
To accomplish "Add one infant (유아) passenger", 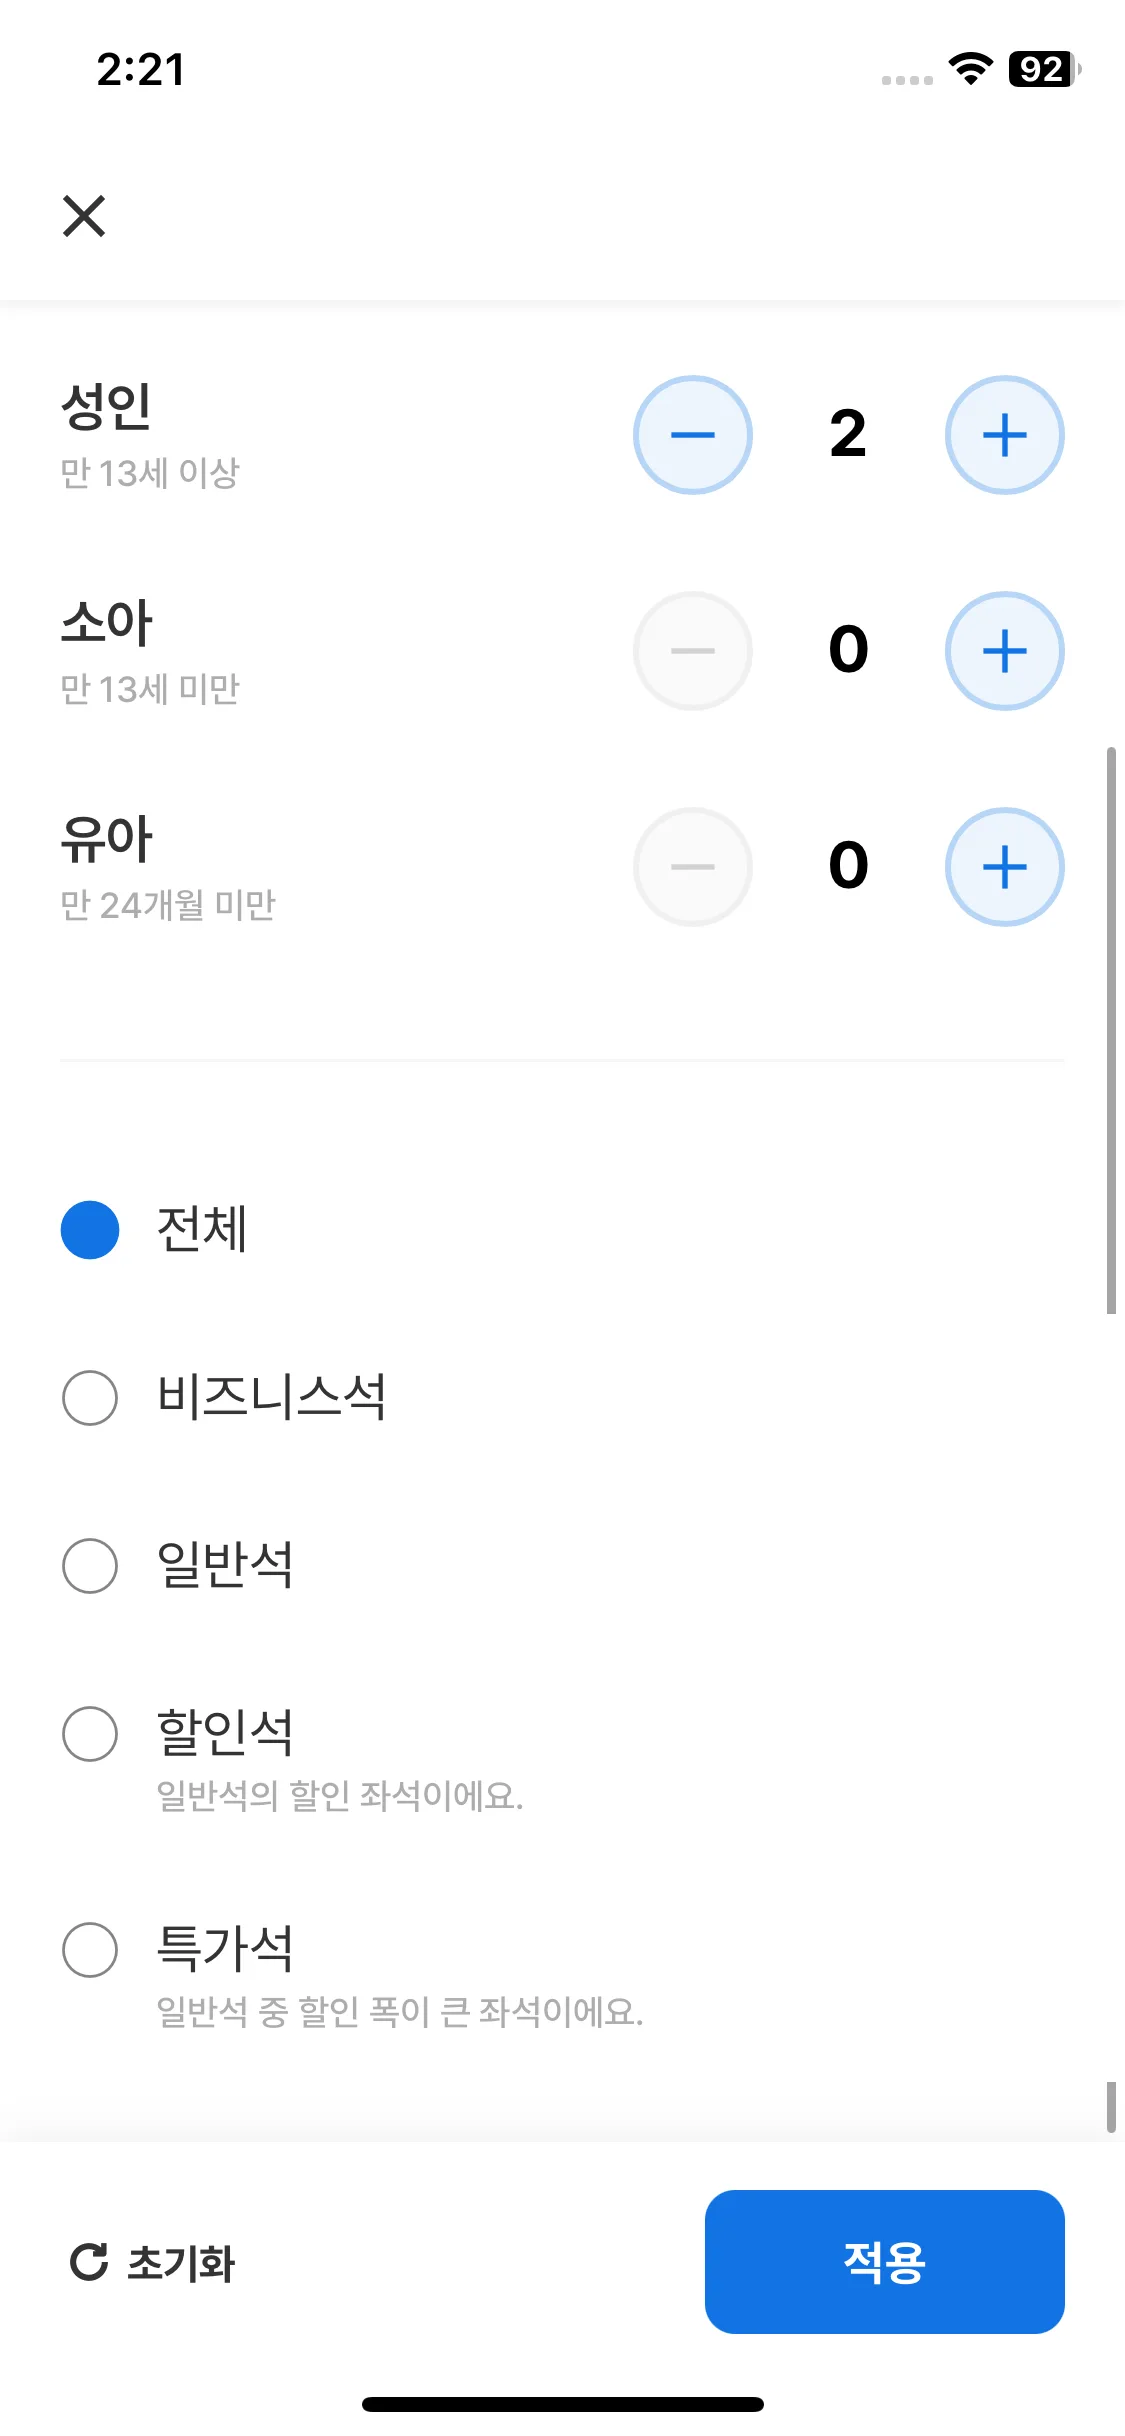I will (1004, 867).
